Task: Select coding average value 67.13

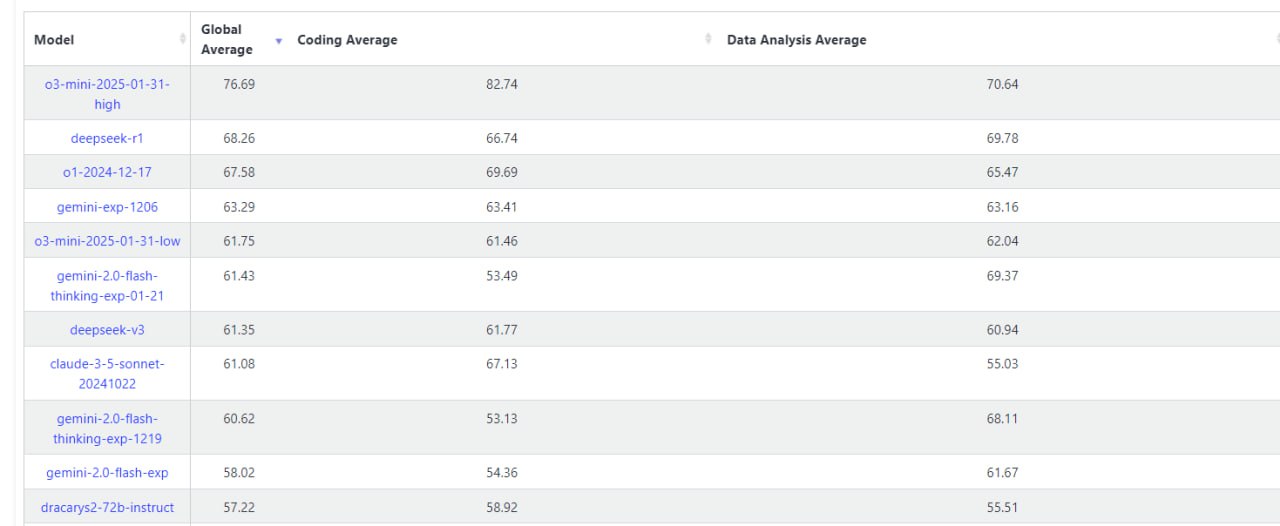Action: point(502,363)
